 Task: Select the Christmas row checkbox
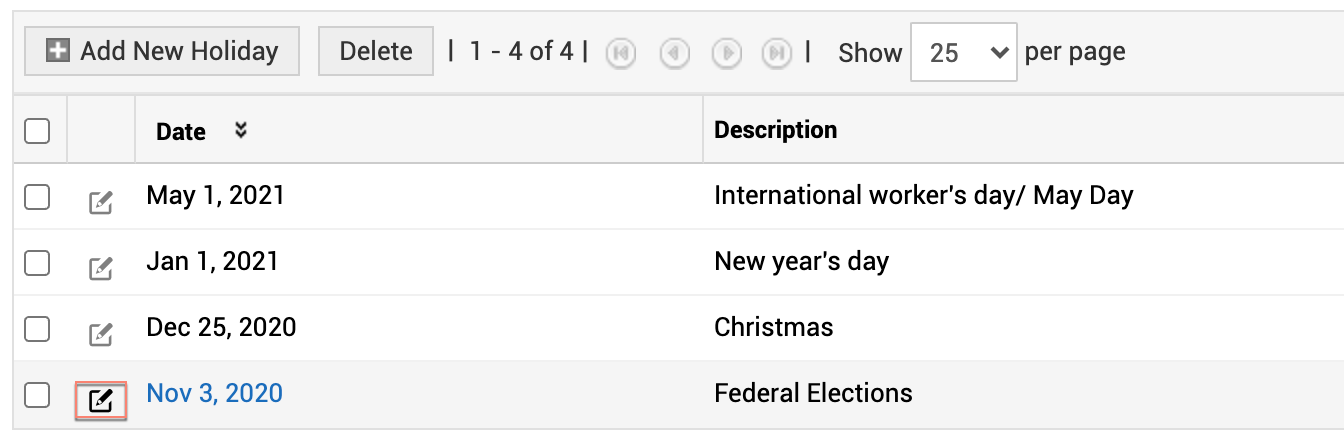pos(37,328)
